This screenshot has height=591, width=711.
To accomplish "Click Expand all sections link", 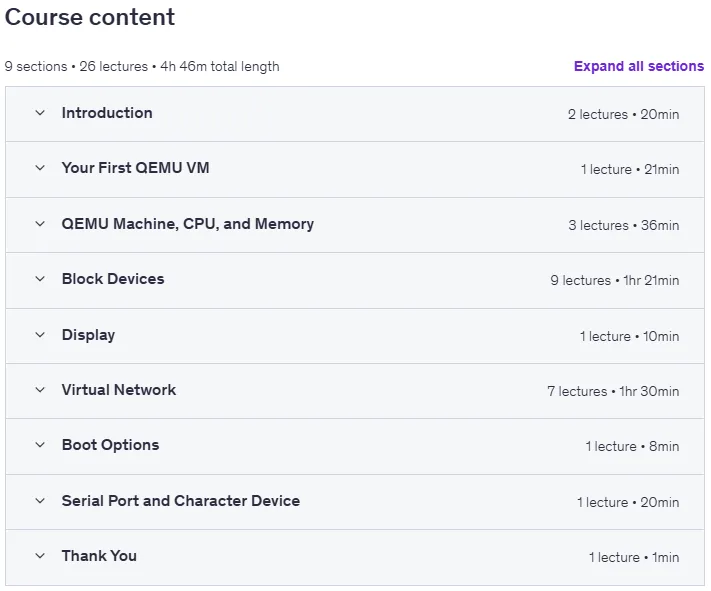I will pyautogui.click(x=639, y=67).
